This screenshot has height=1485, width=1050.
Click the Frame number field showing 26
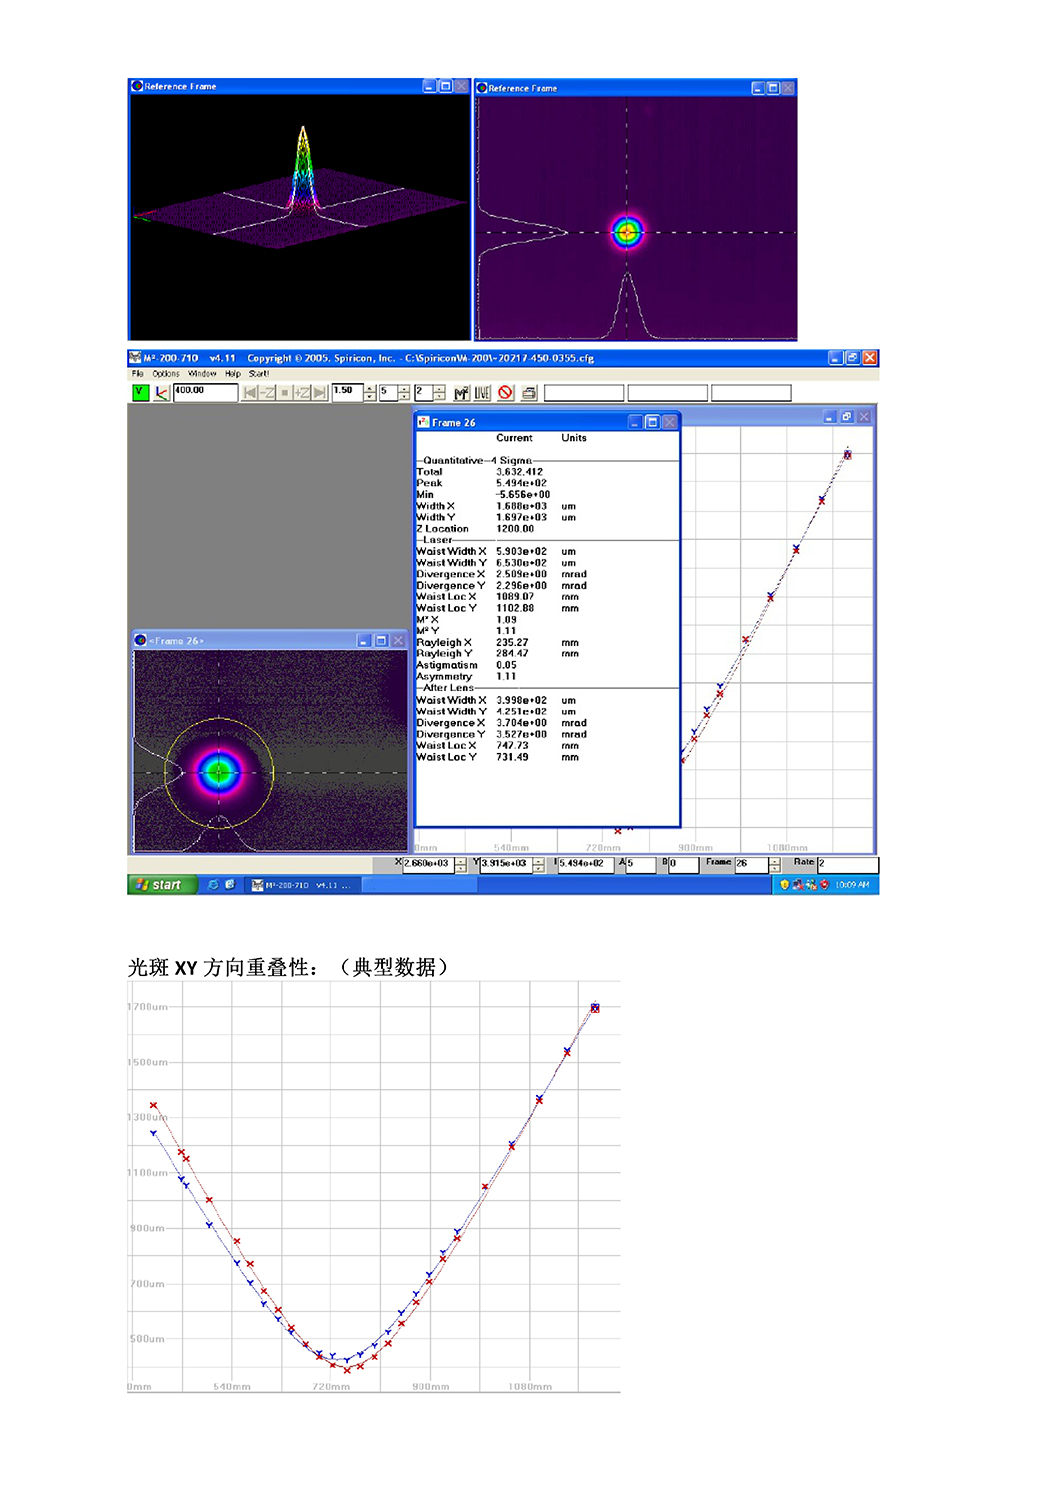coord(751,864)
